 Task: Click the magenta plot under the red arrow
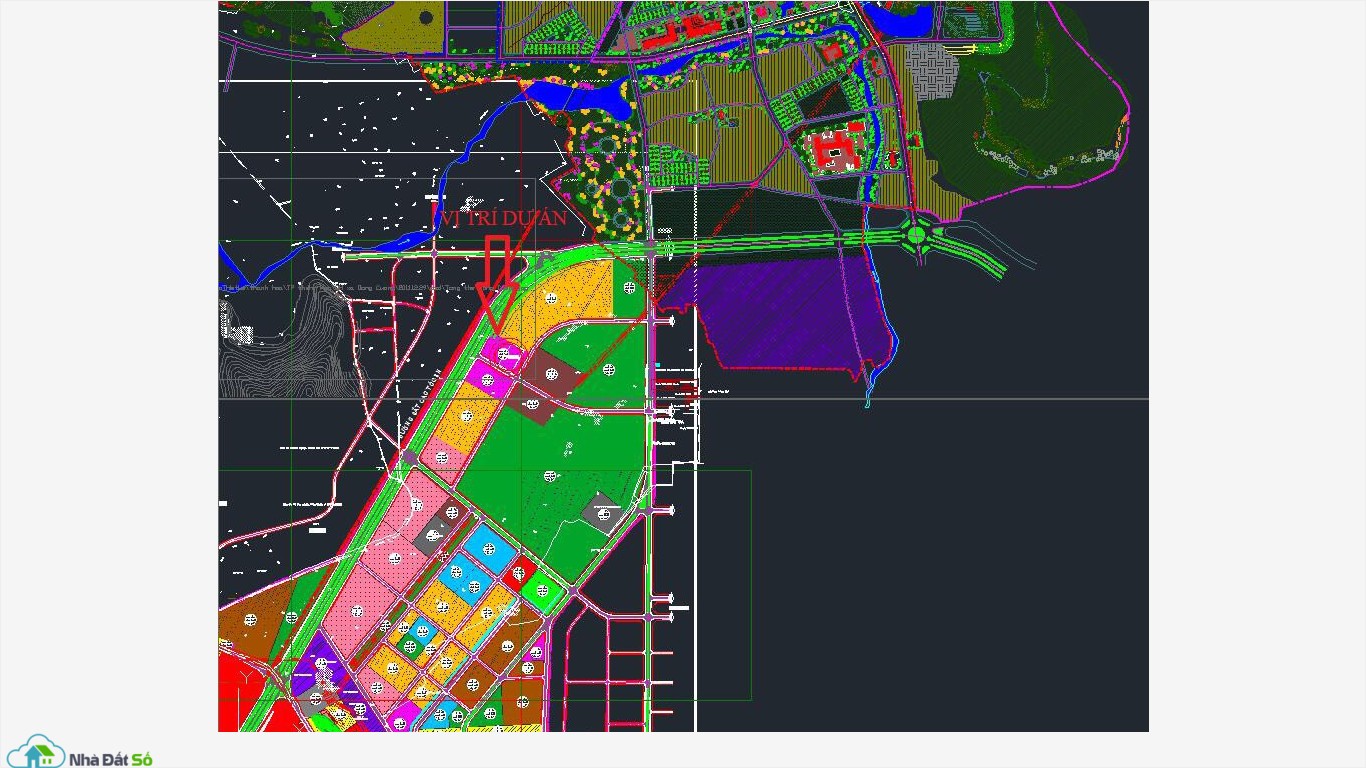[x=503, y=353]
